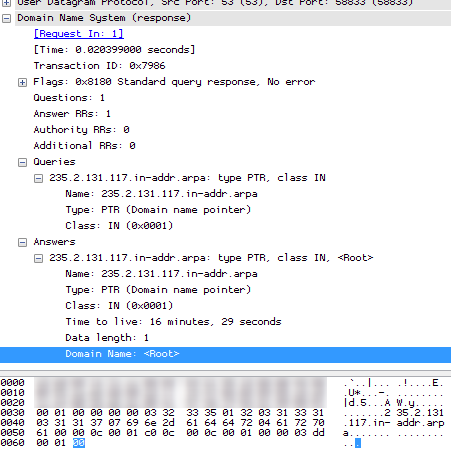Click hex offset 0030 row label

[12, 413]
